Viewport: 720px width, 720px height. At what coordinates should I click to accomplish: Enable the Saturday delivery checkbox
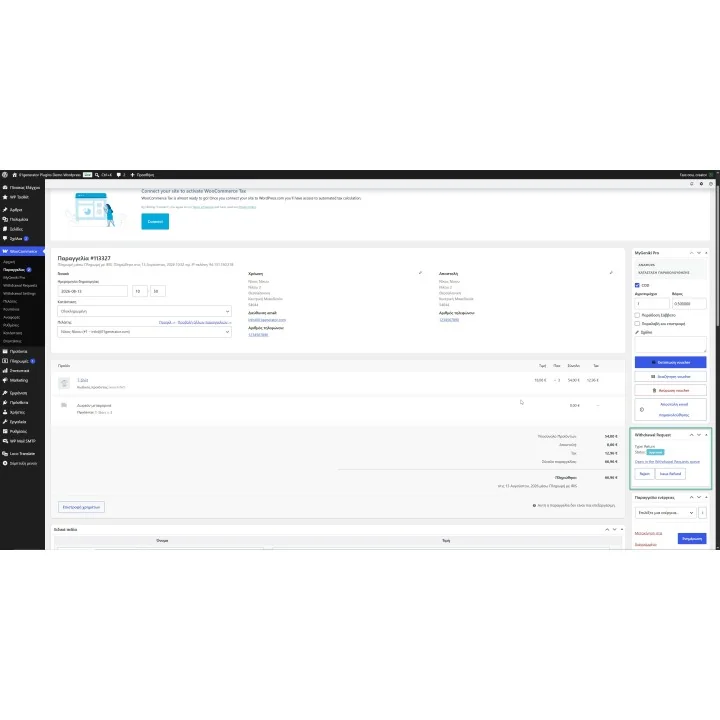pos(637,315)
